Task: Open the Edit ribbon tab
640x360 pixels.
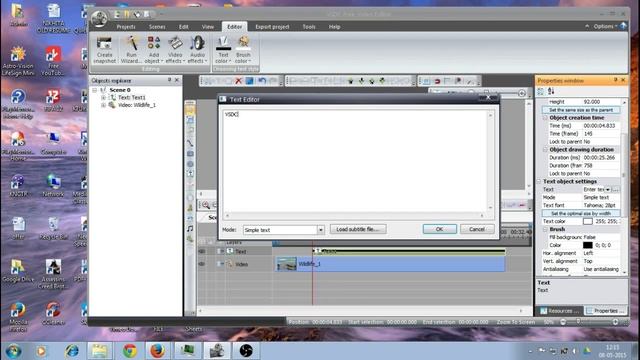Action: [184, 27]
